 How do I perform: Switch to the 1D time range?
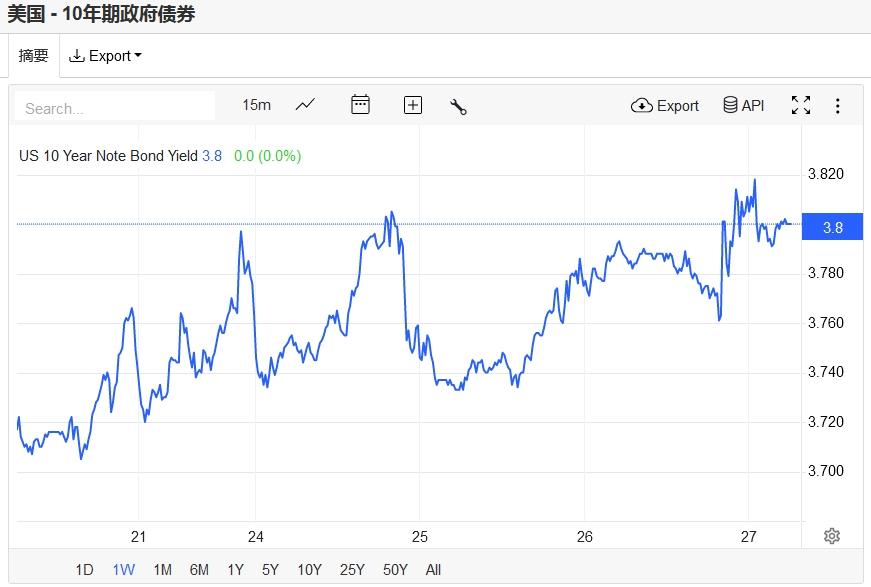click(x=84, y=570)
